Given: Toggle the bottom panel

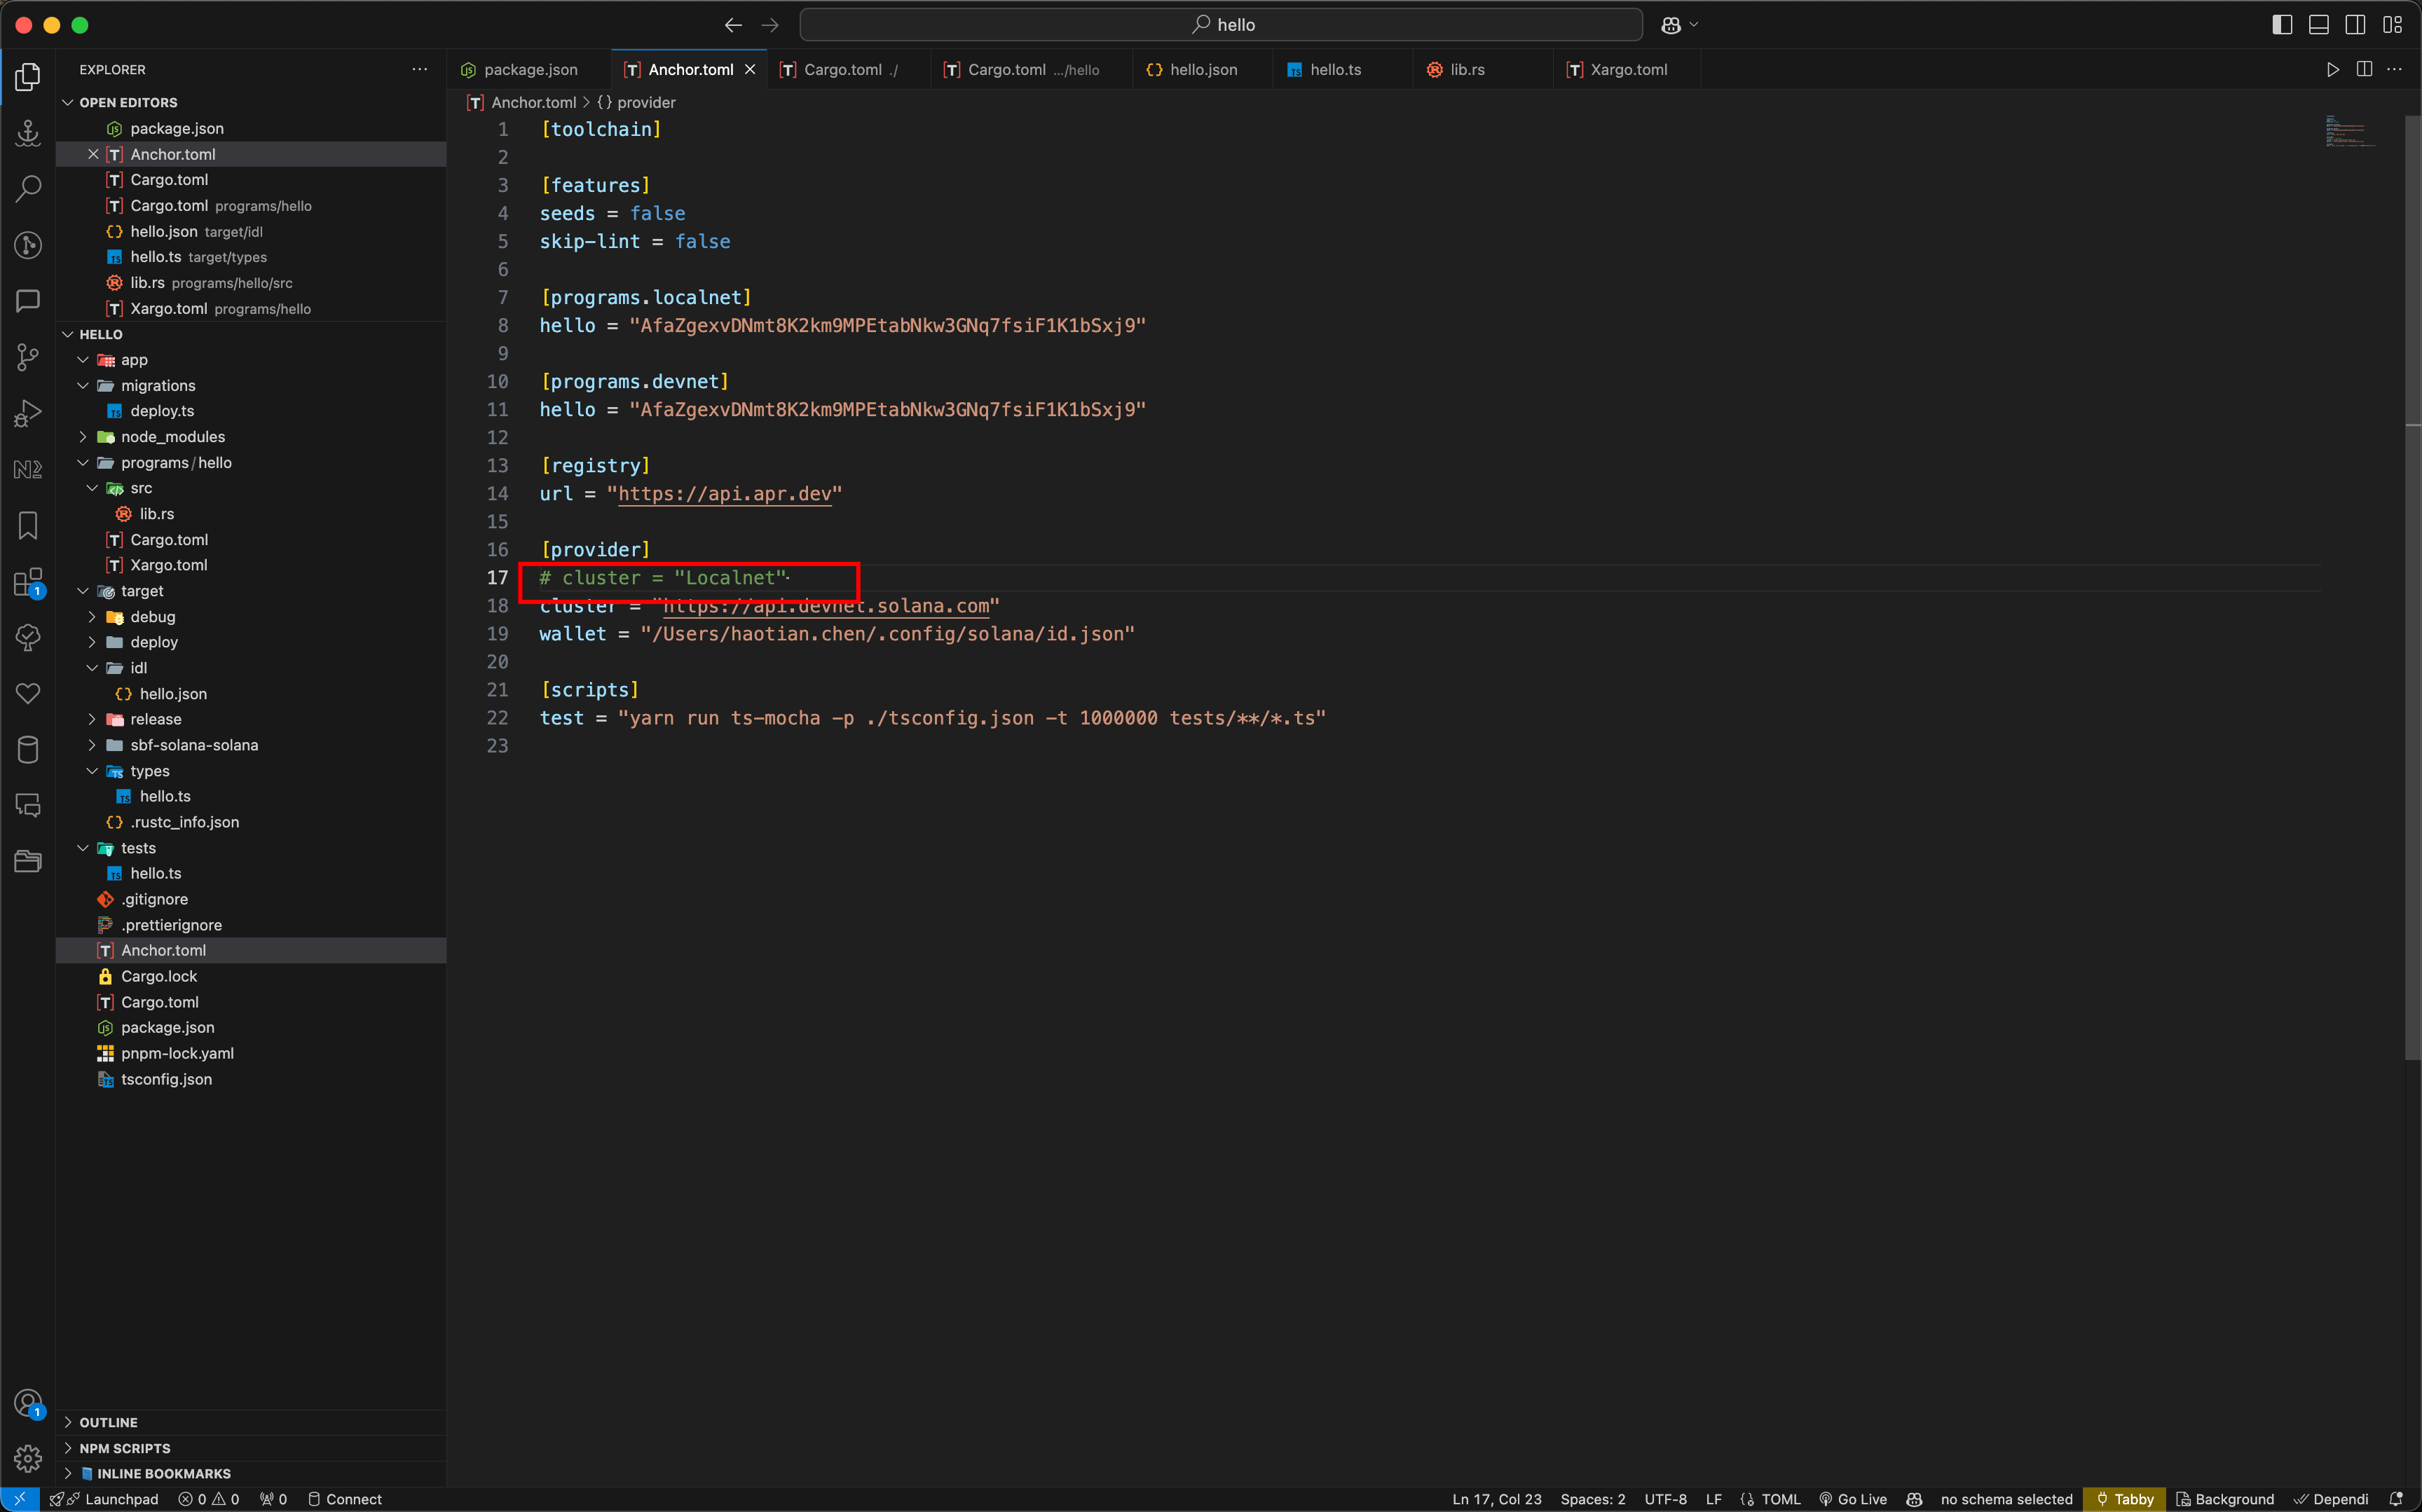Looking at the screenshot, I should click(2319, 25).
